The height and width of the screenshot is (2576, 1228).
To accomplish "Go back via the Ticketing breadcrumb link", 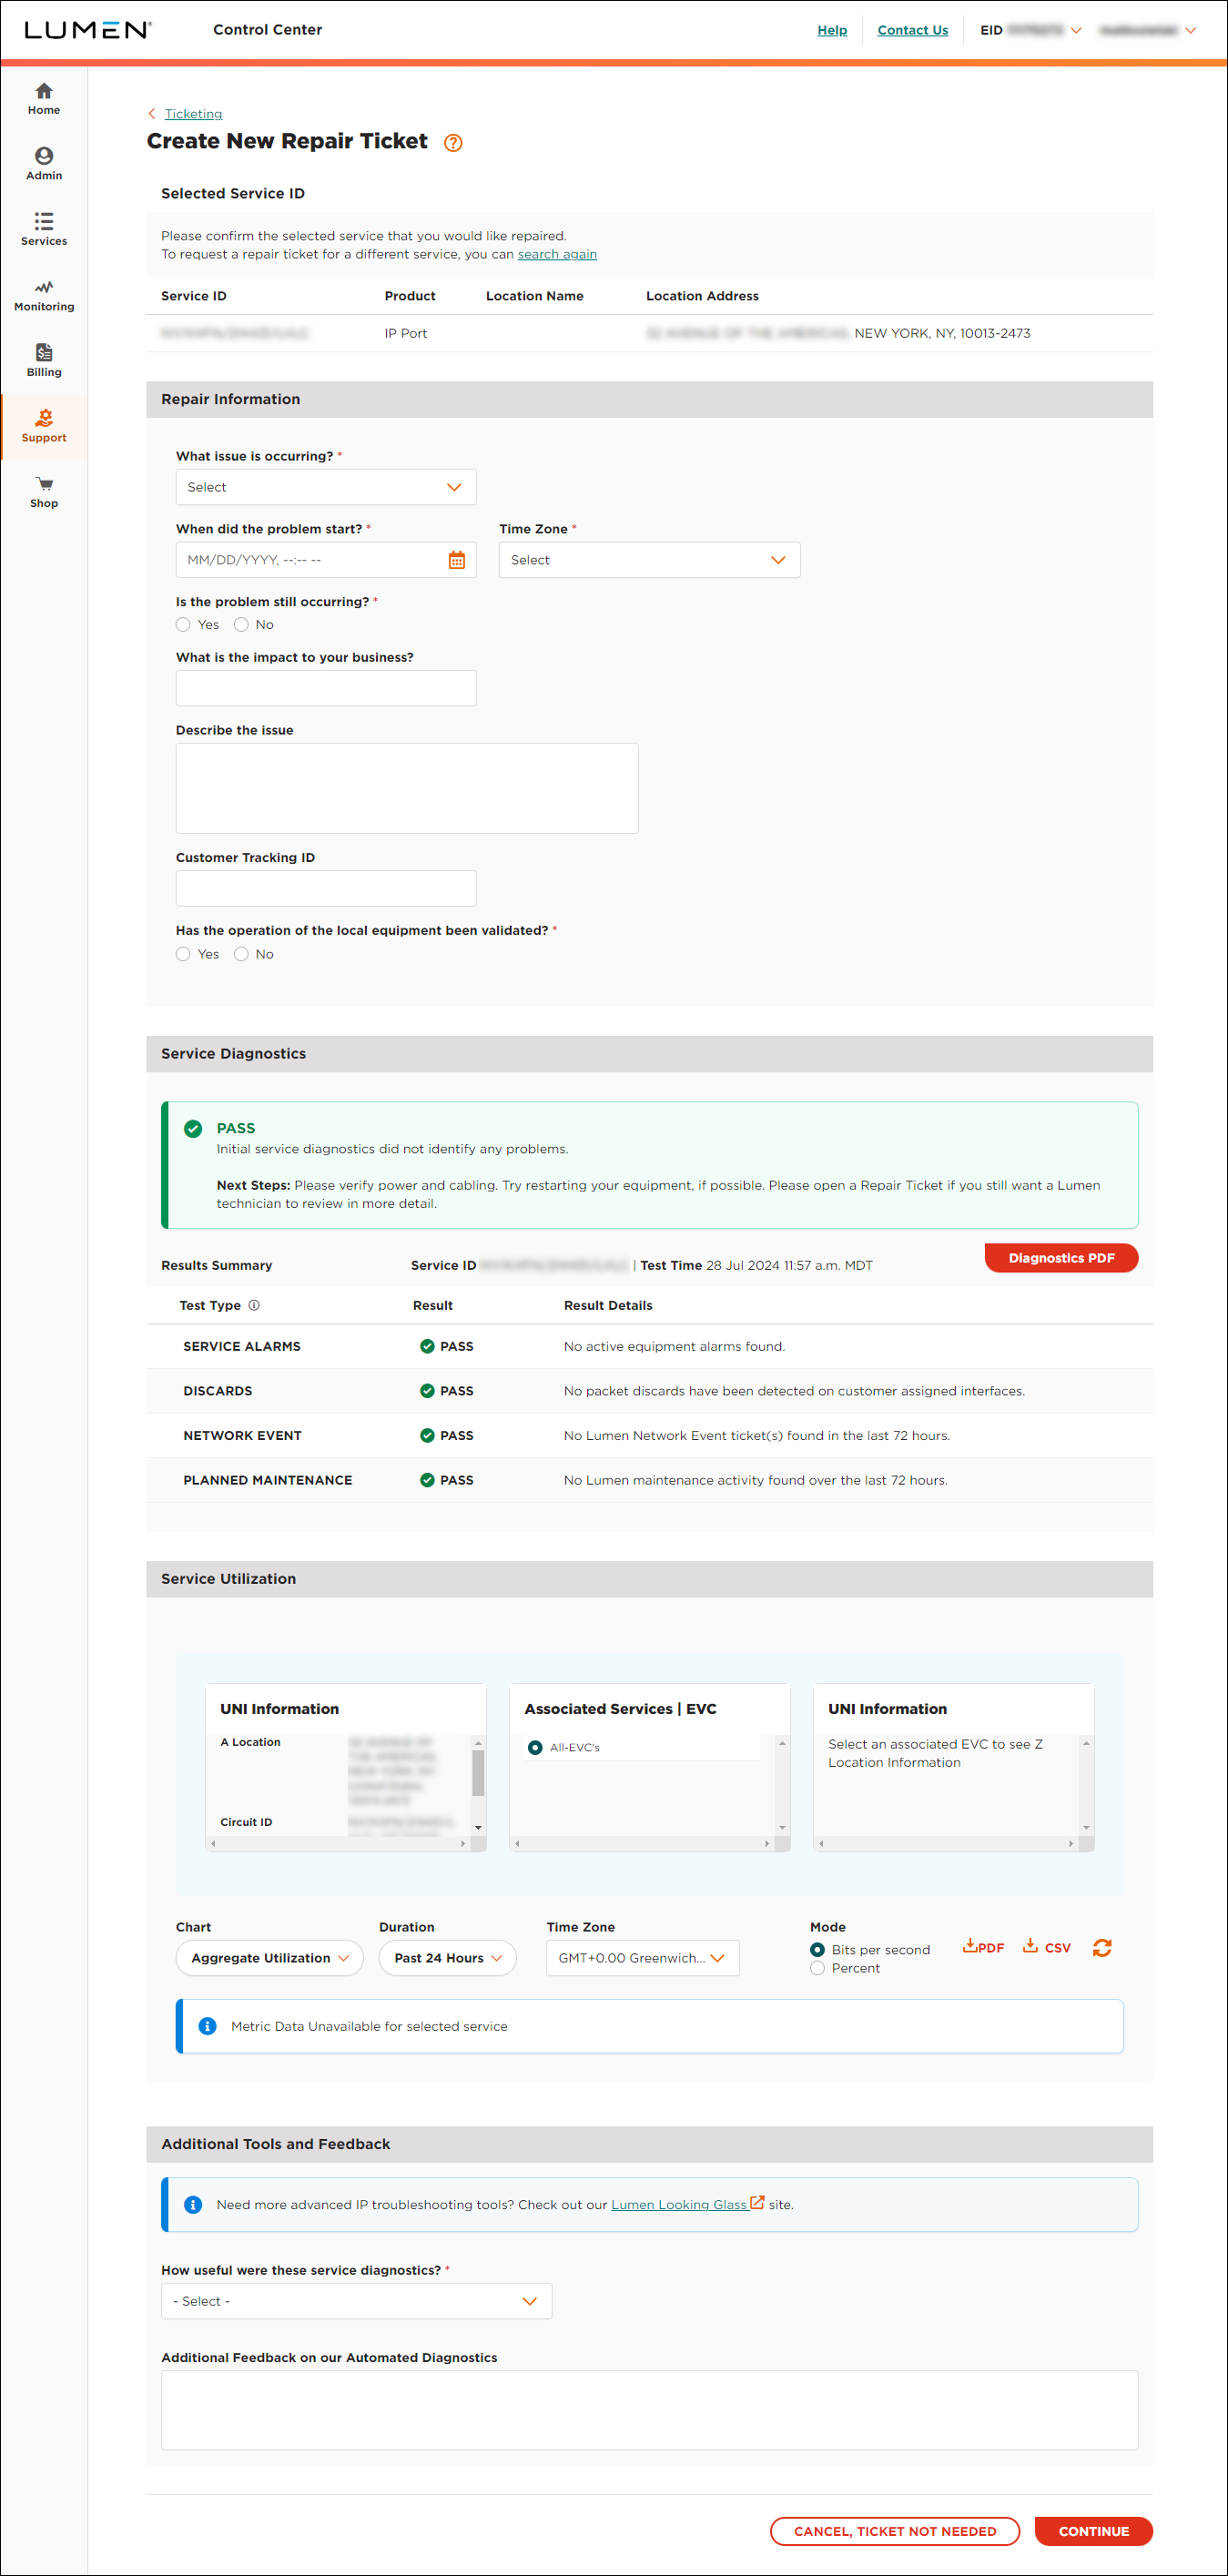I will (193, 114).
